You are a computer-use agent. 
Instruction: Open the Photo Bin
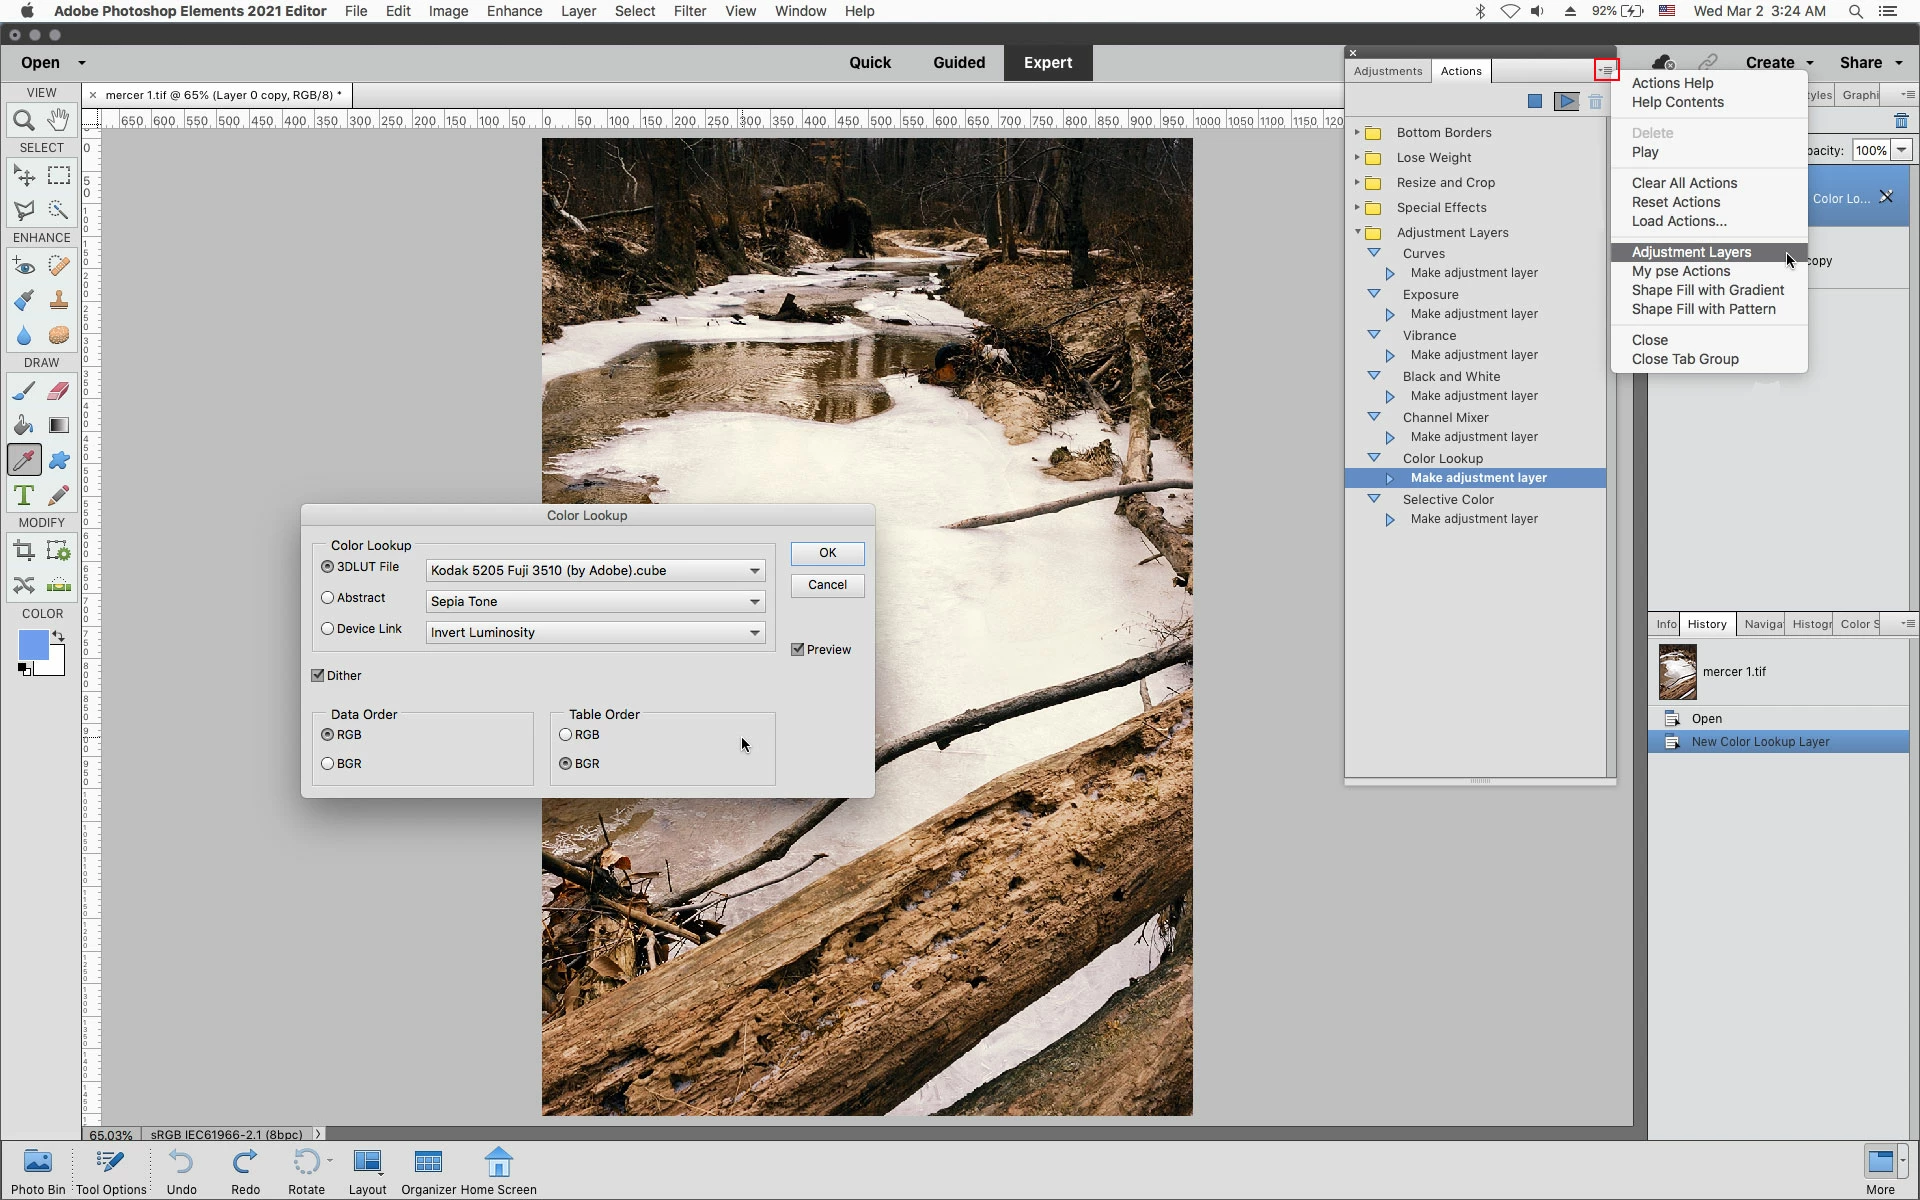[38, 1170]
